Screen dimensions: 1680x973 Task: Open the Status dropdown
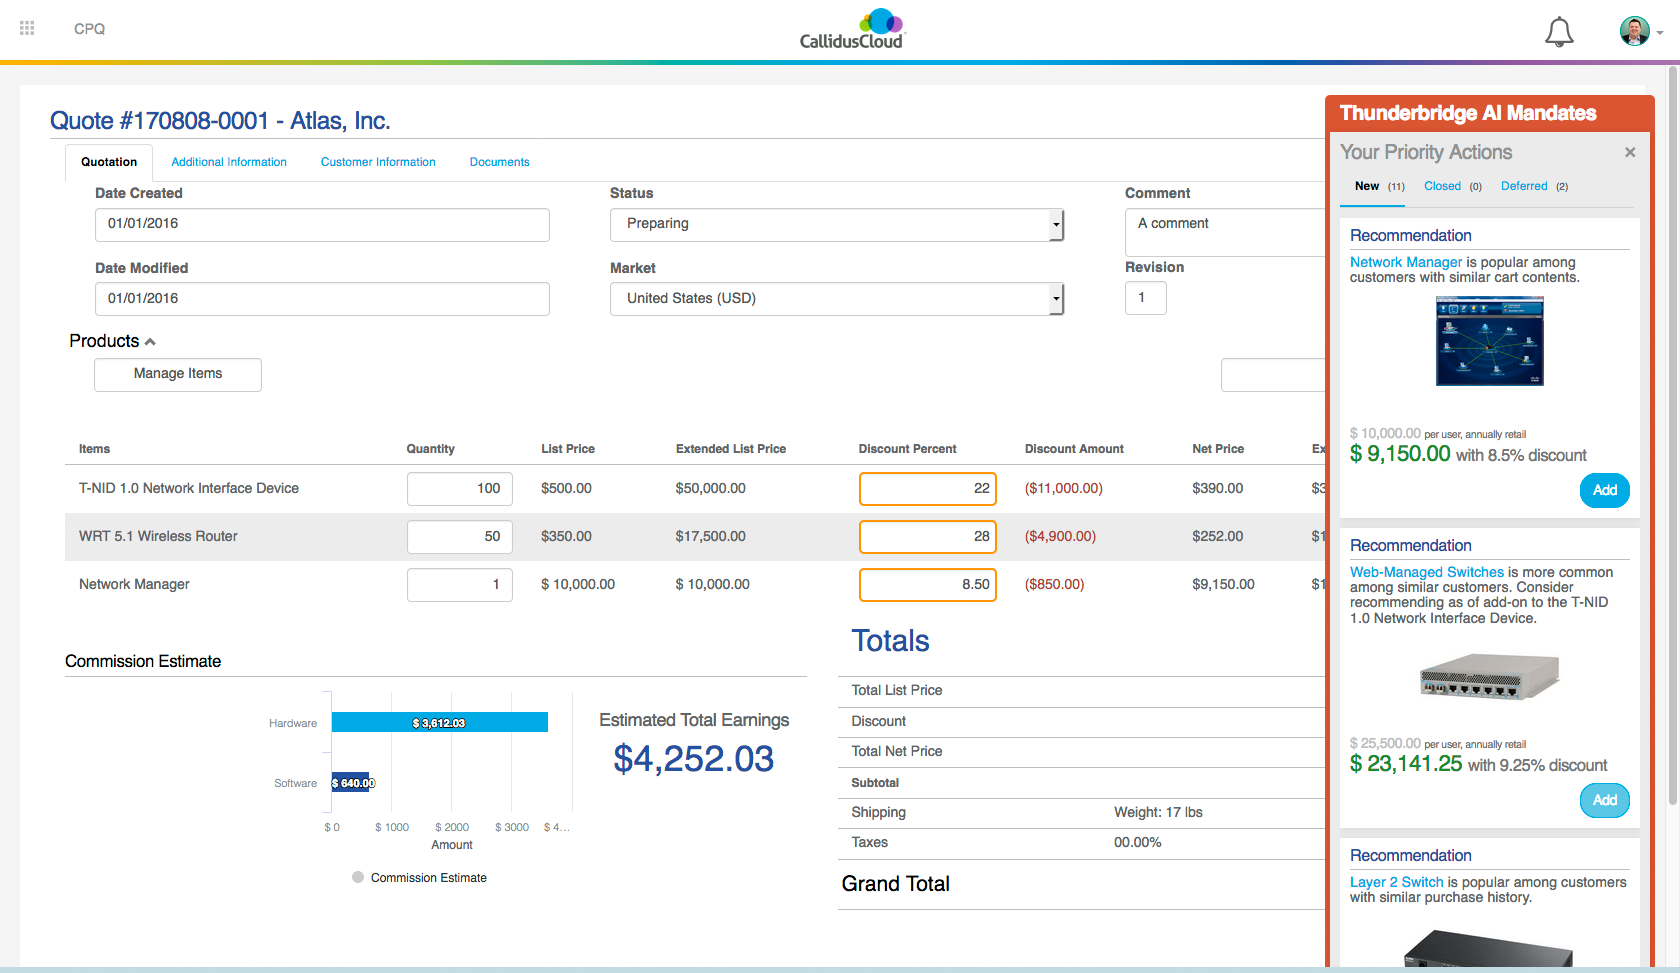(1056, 224)
